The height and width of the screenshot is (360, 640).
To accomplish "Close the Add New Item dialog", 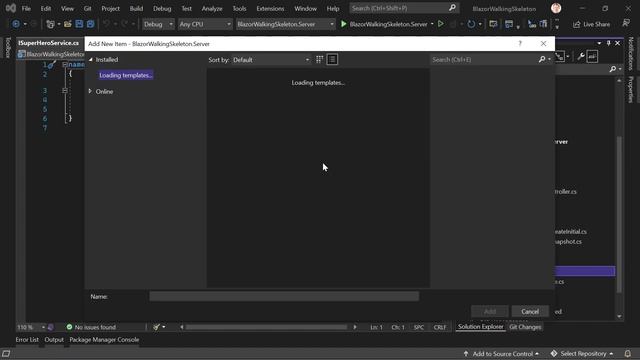I will pos(543,43).
